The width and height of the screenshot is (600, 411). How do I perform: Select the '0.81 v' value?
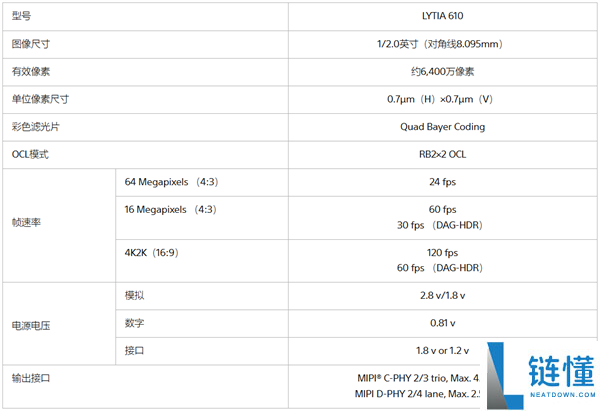442,323
